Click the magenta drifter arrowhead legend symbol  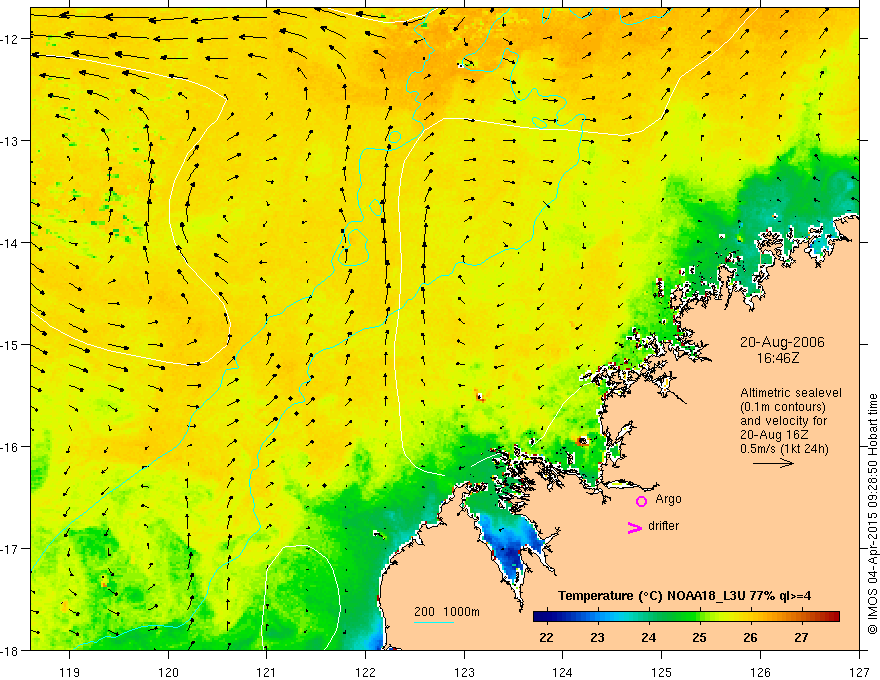coord(634,527)
